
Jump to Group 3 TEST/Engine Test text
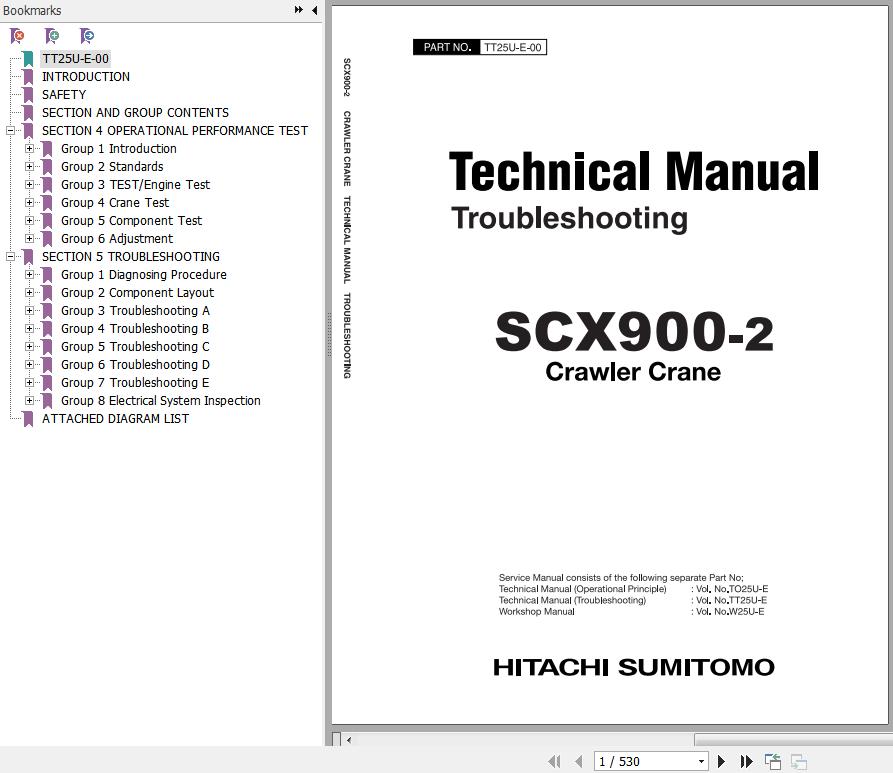(x=135, y=185)
